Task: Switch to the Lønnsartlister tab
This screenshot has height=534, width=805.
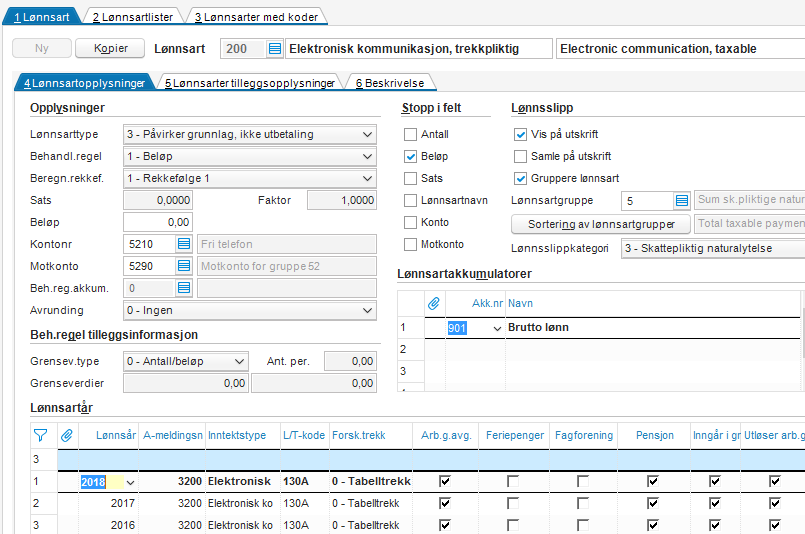Action: pos(132,17)
